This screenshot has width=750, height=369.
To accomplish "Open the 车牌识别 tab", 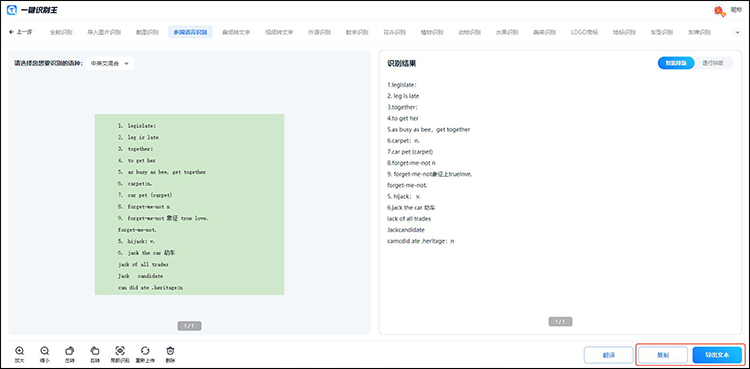I will [x=699, y=33].
